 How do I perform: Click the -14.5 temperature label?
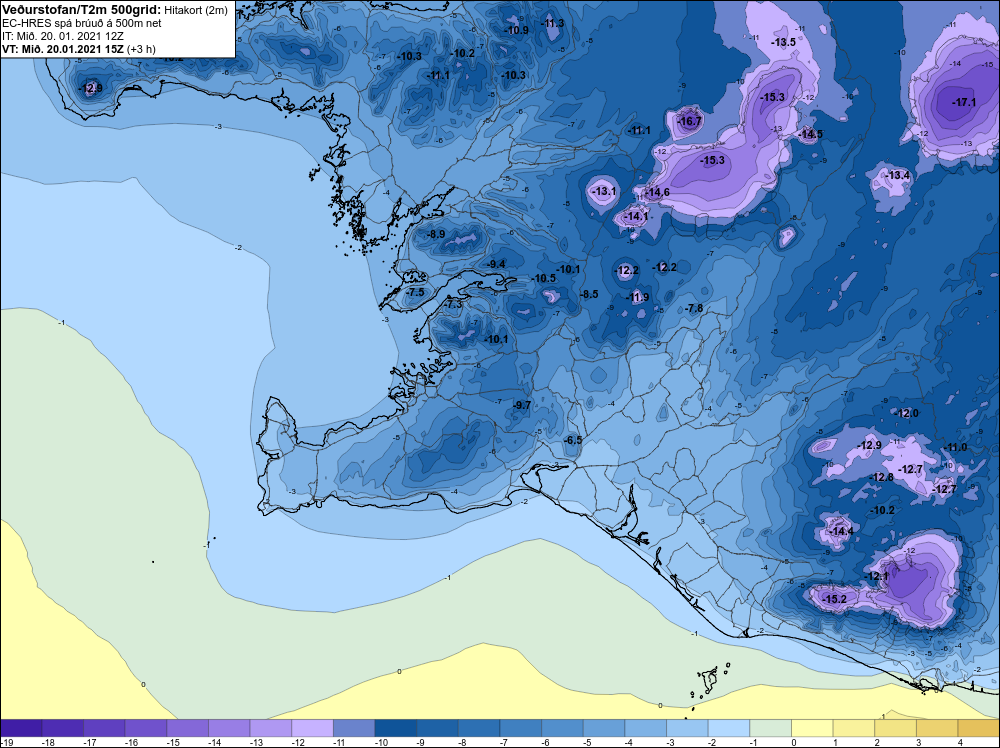[811, 134]
